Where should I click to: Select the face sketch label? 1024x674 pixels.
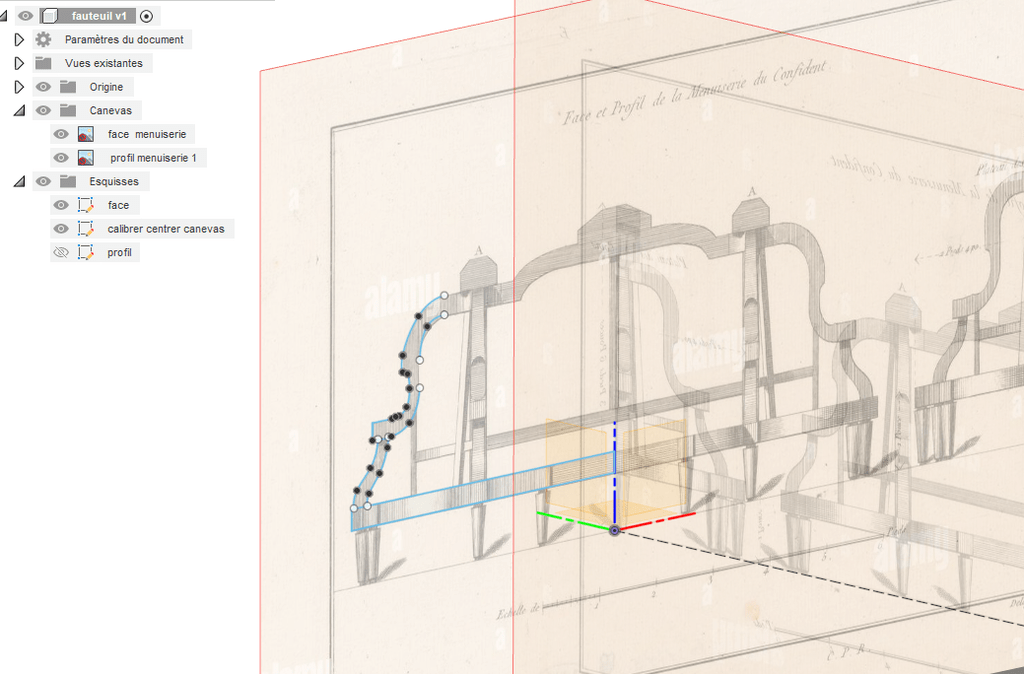point(118,205)
